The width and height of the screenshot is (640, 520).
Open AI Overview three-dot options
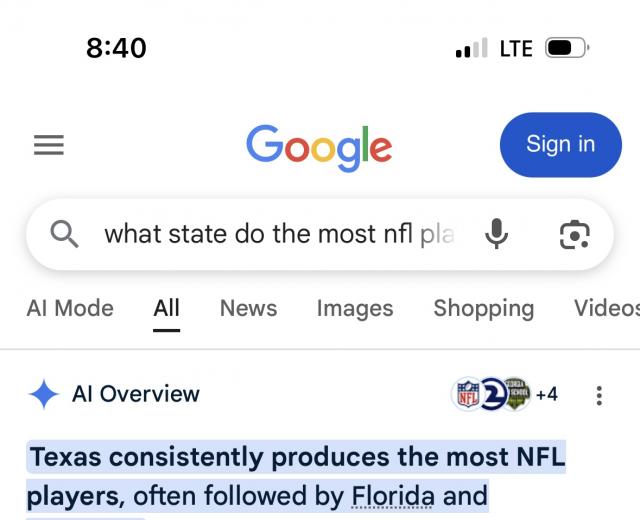click(599, 395)
